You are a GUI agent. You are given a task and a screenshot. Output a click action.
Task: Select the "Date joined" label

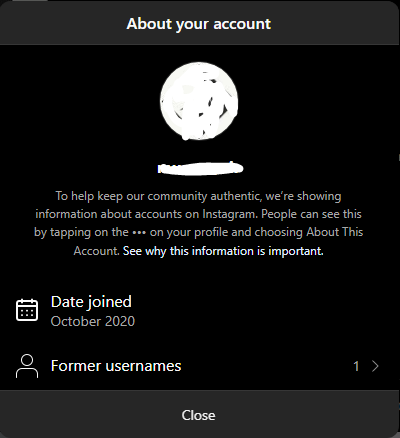pos(91,302)
